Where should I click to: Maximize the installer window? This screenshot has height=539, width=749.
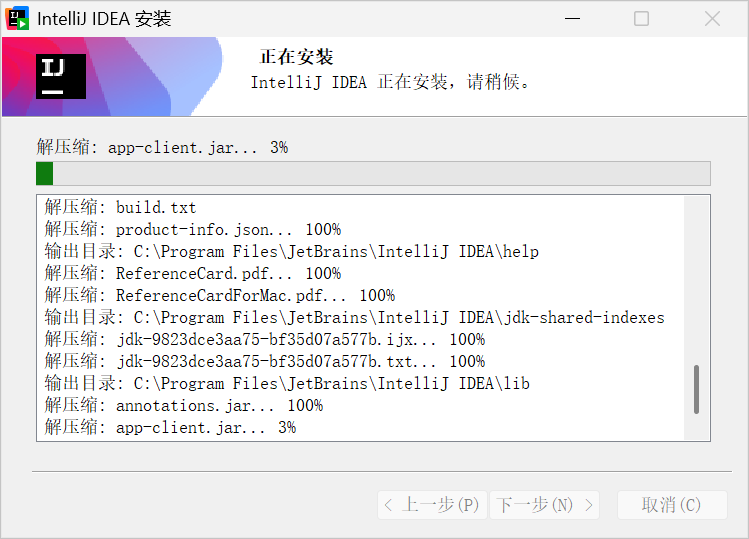coord(641,19)
